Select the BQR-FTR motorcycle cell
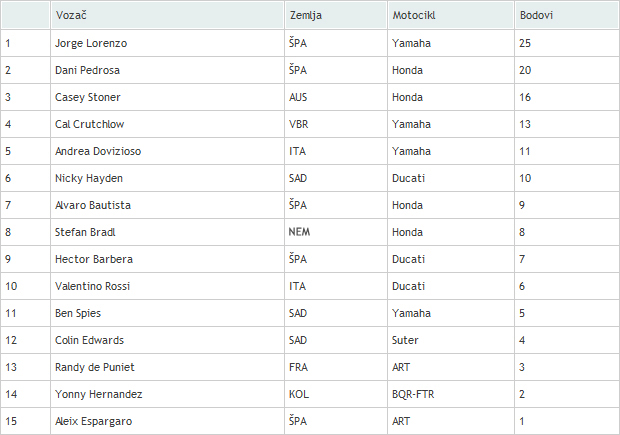620x435 pixels. tap(451, 394)
